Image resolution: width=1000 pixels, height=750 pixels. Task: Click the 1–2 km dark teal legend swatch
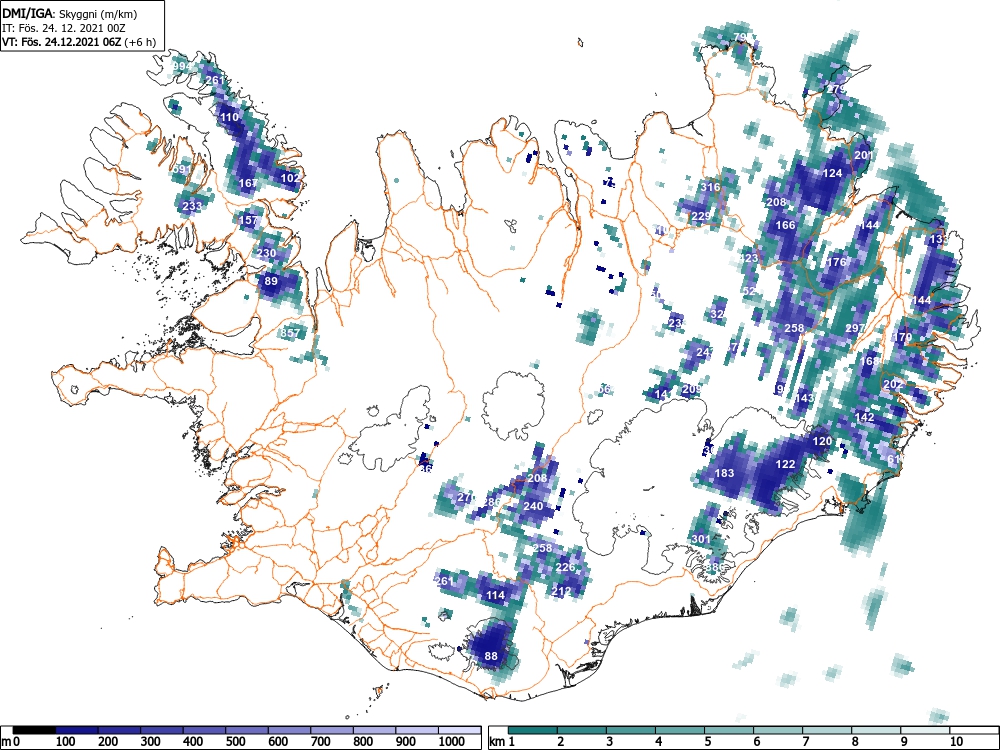[x=533, y=730]
